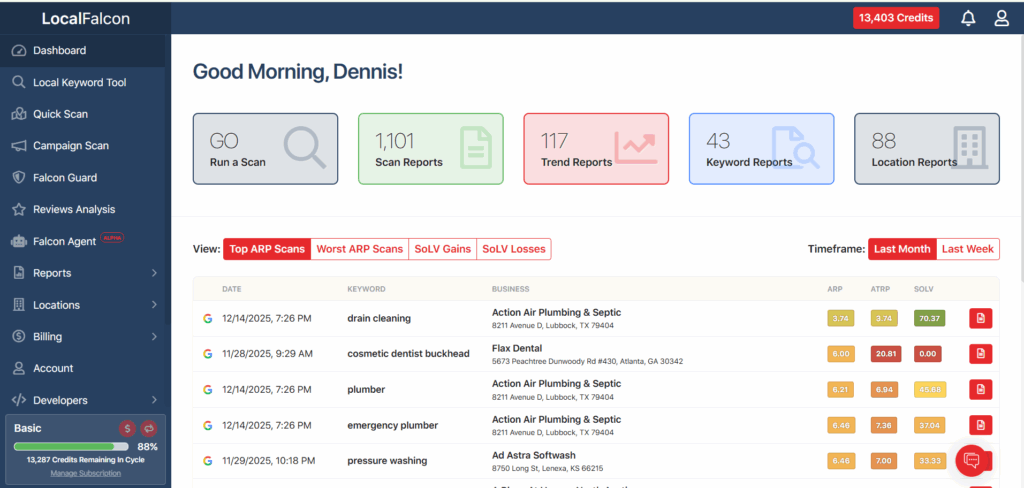Select Last Week timeframe
1024x488 pixels.
tap(967, 249)
